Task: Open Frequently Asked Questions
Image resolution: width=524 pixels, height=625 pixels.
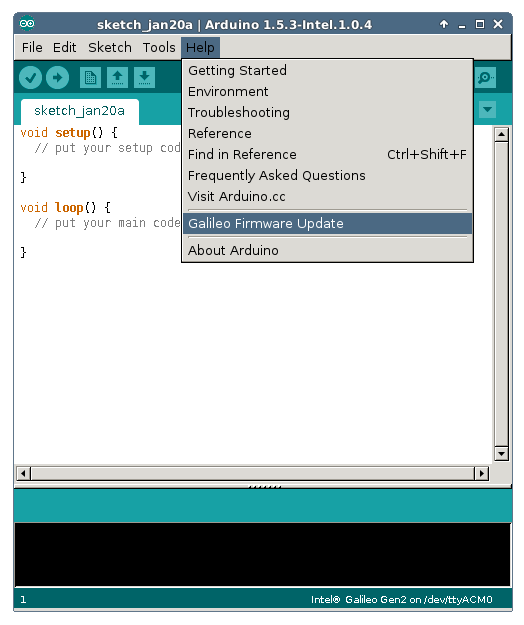Action: tap(328, 175)
